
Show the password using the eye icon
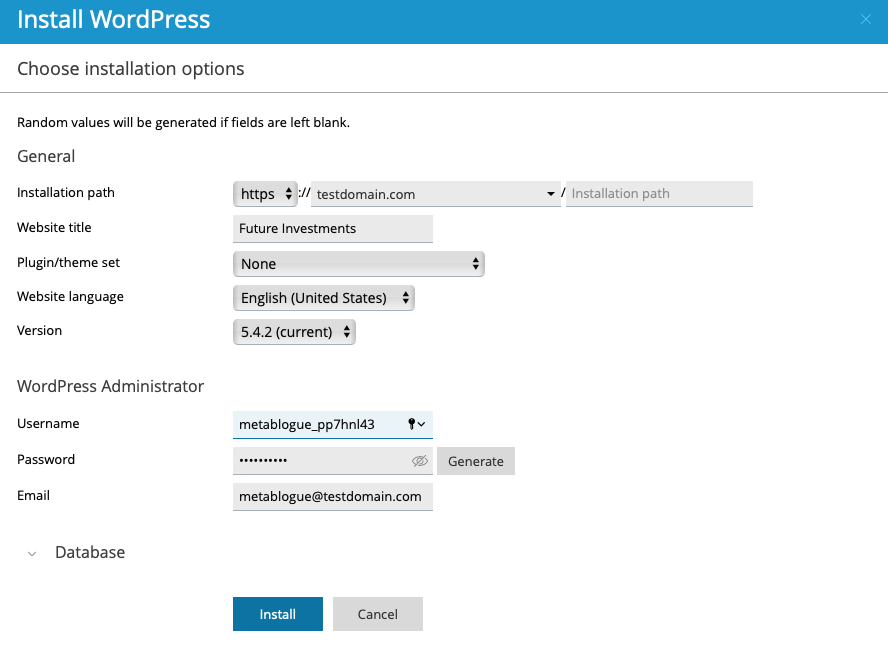tap(419, 461)
